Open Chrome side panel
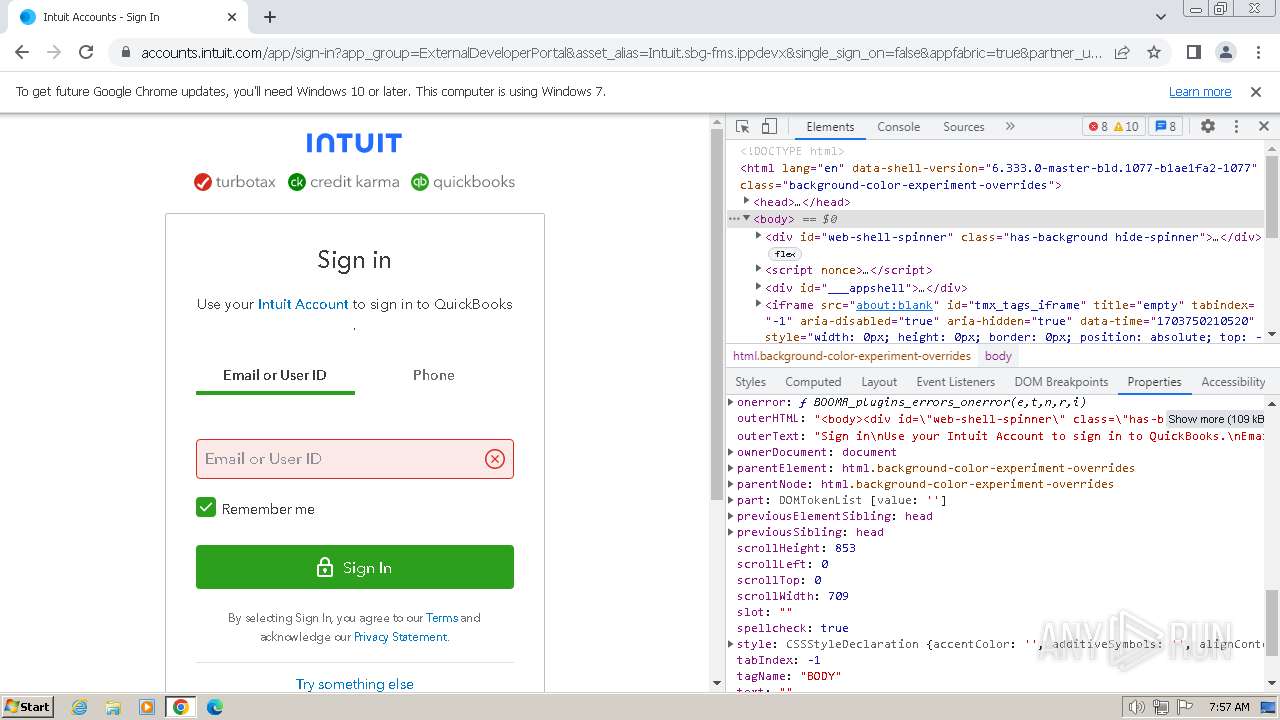The height and width of the screenshot is (720, 1280). point(1193,52)
